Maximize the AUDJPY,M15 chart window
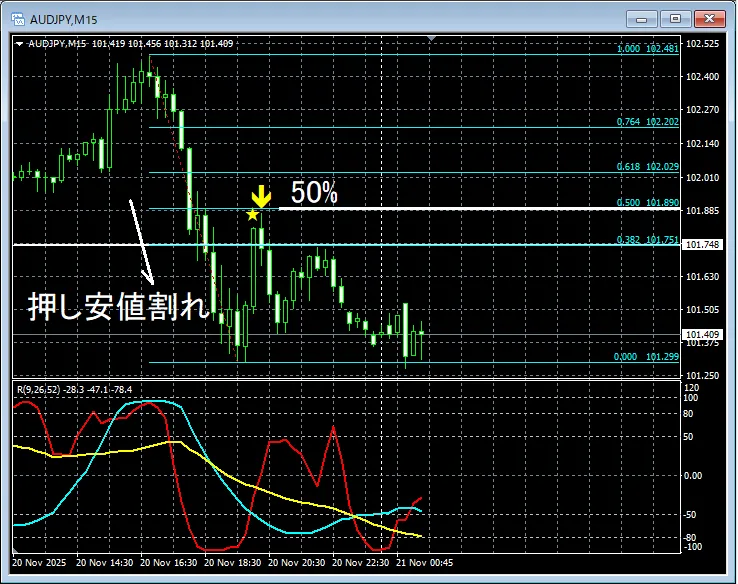 [x=675, y=19]
